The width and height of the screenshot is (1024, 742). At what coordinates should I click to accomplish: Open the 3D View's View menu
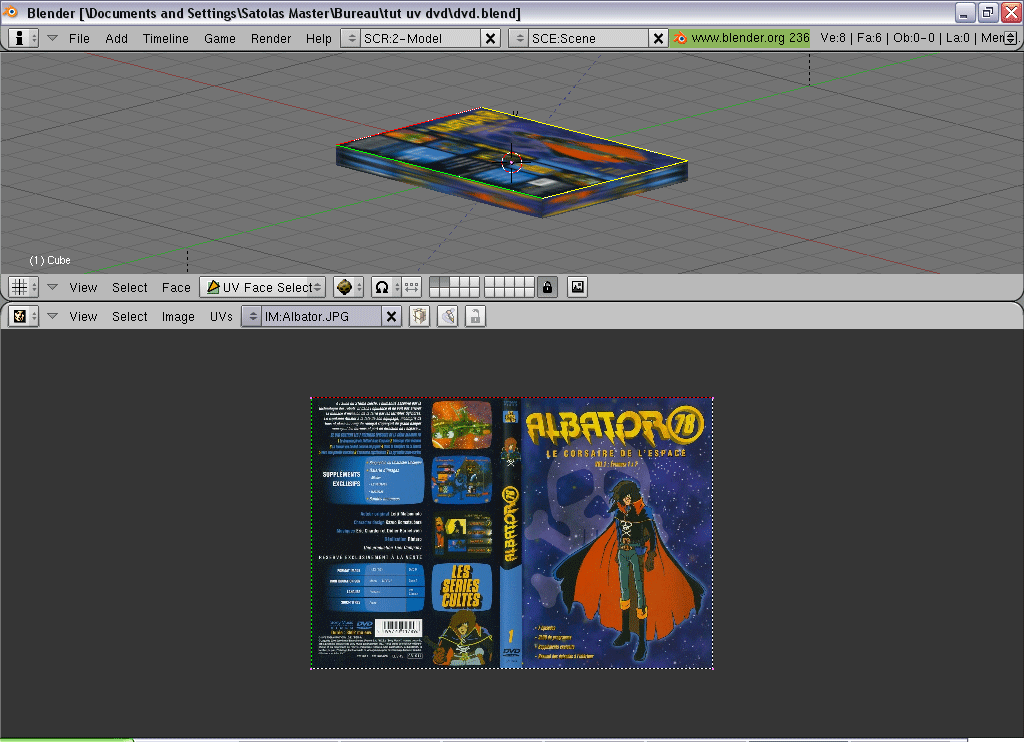(83, 287)
